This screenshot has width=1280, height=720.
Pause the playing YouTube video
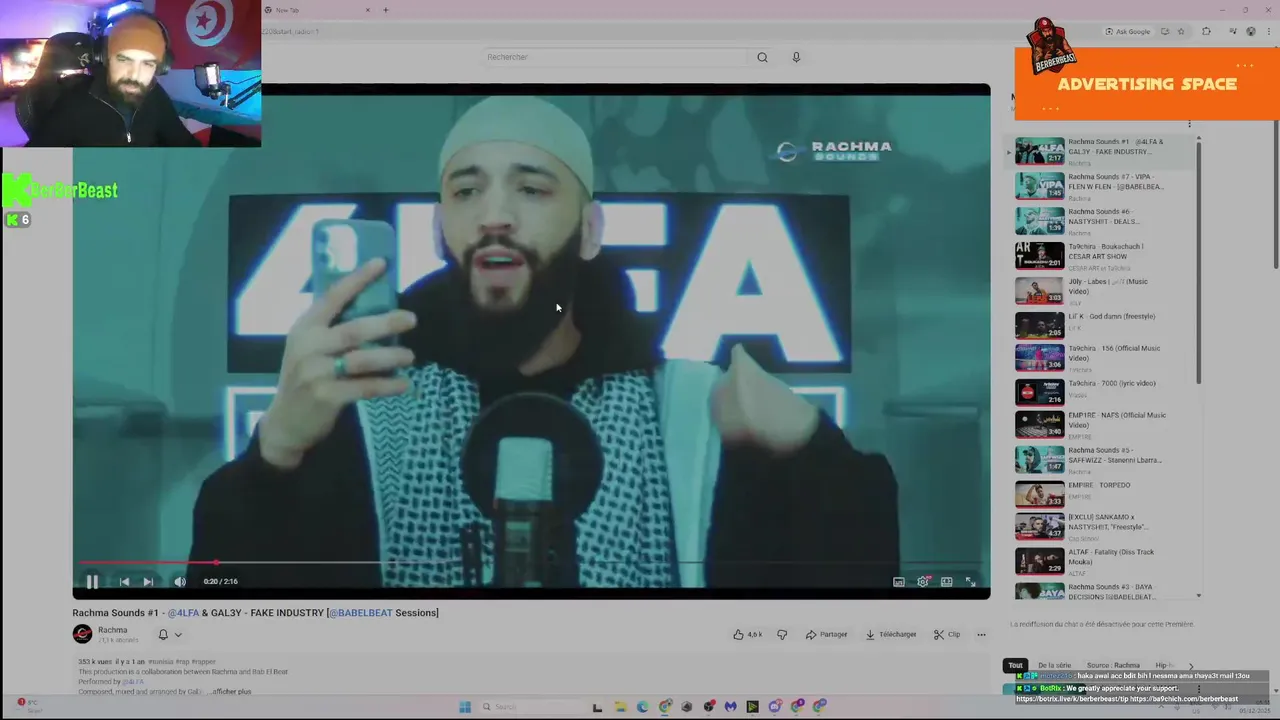[x=92, y=581]
